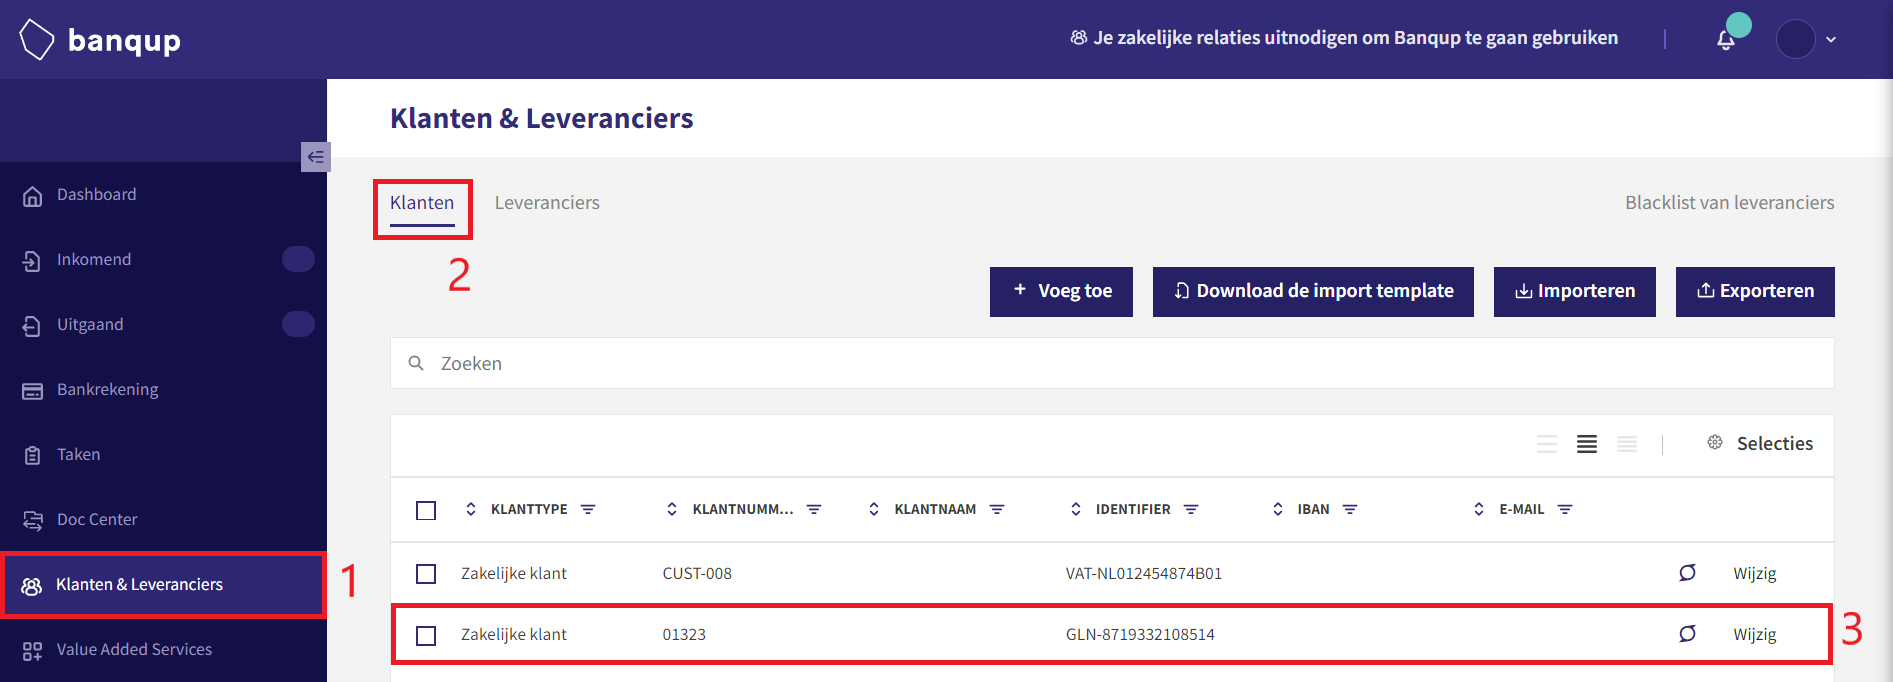Screen dimensions: 1893x682
Task: Sort by KLANTTYPE column
Action: [471, 509]
